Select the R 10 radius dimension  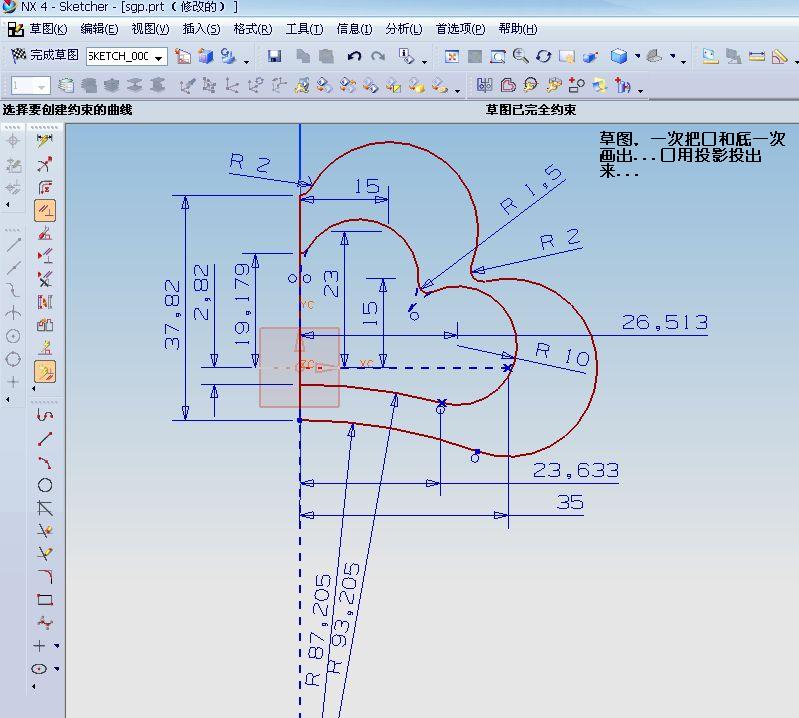[563, 355]
